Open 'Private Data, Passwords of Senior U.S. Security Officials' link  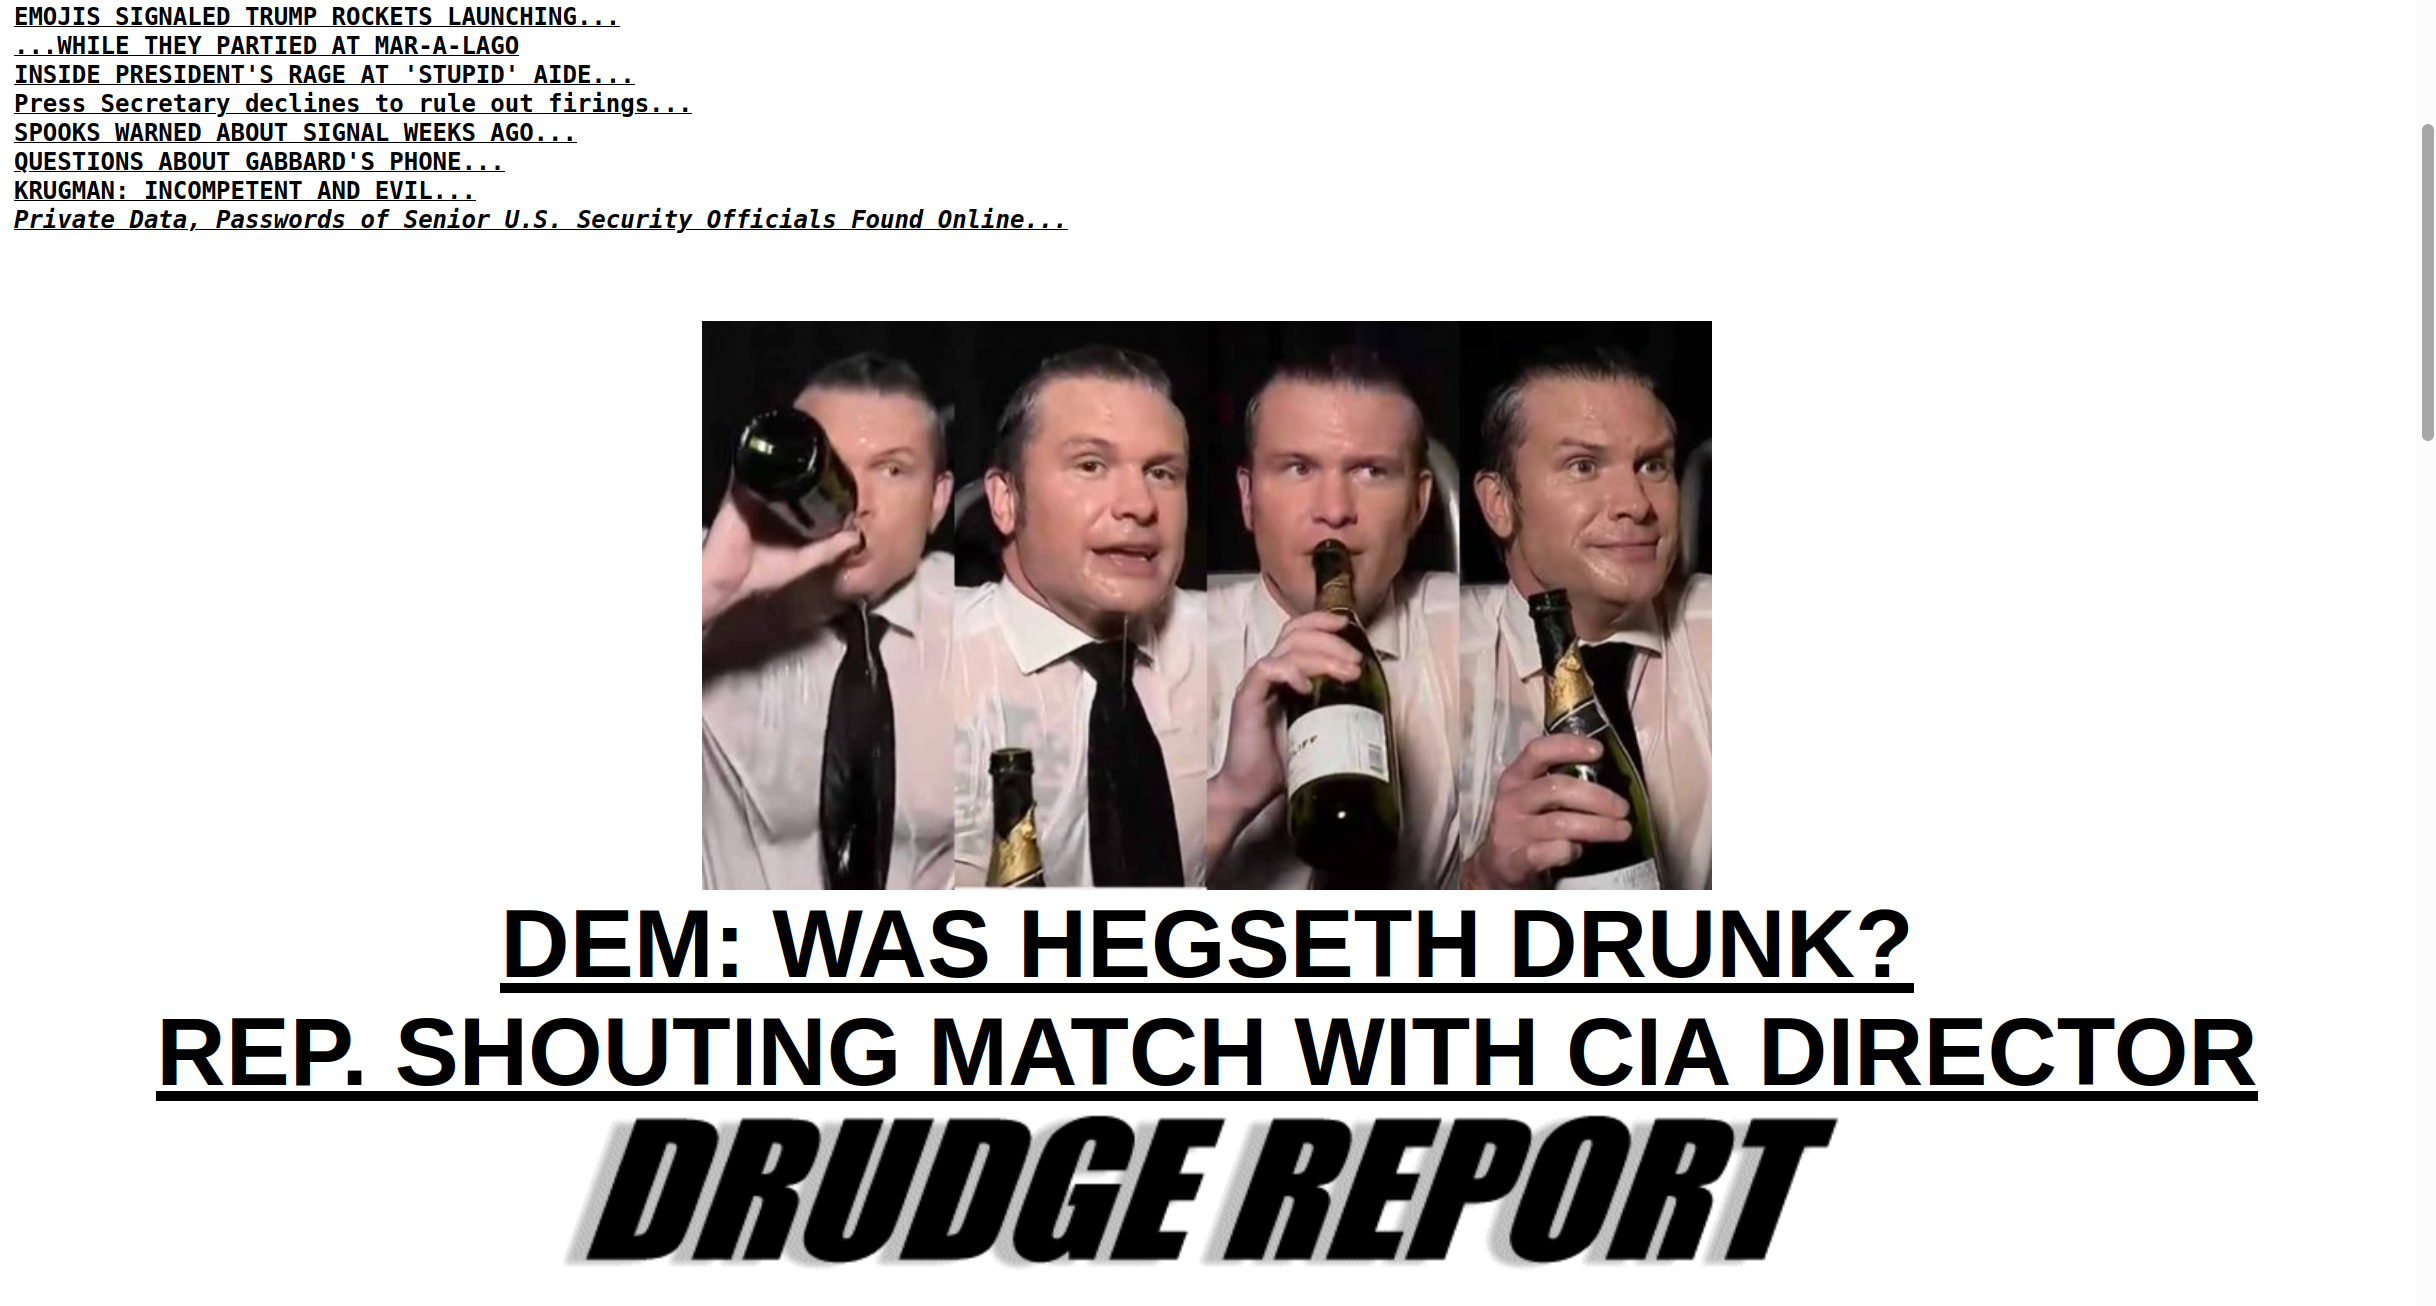click(x=540, y=220)
